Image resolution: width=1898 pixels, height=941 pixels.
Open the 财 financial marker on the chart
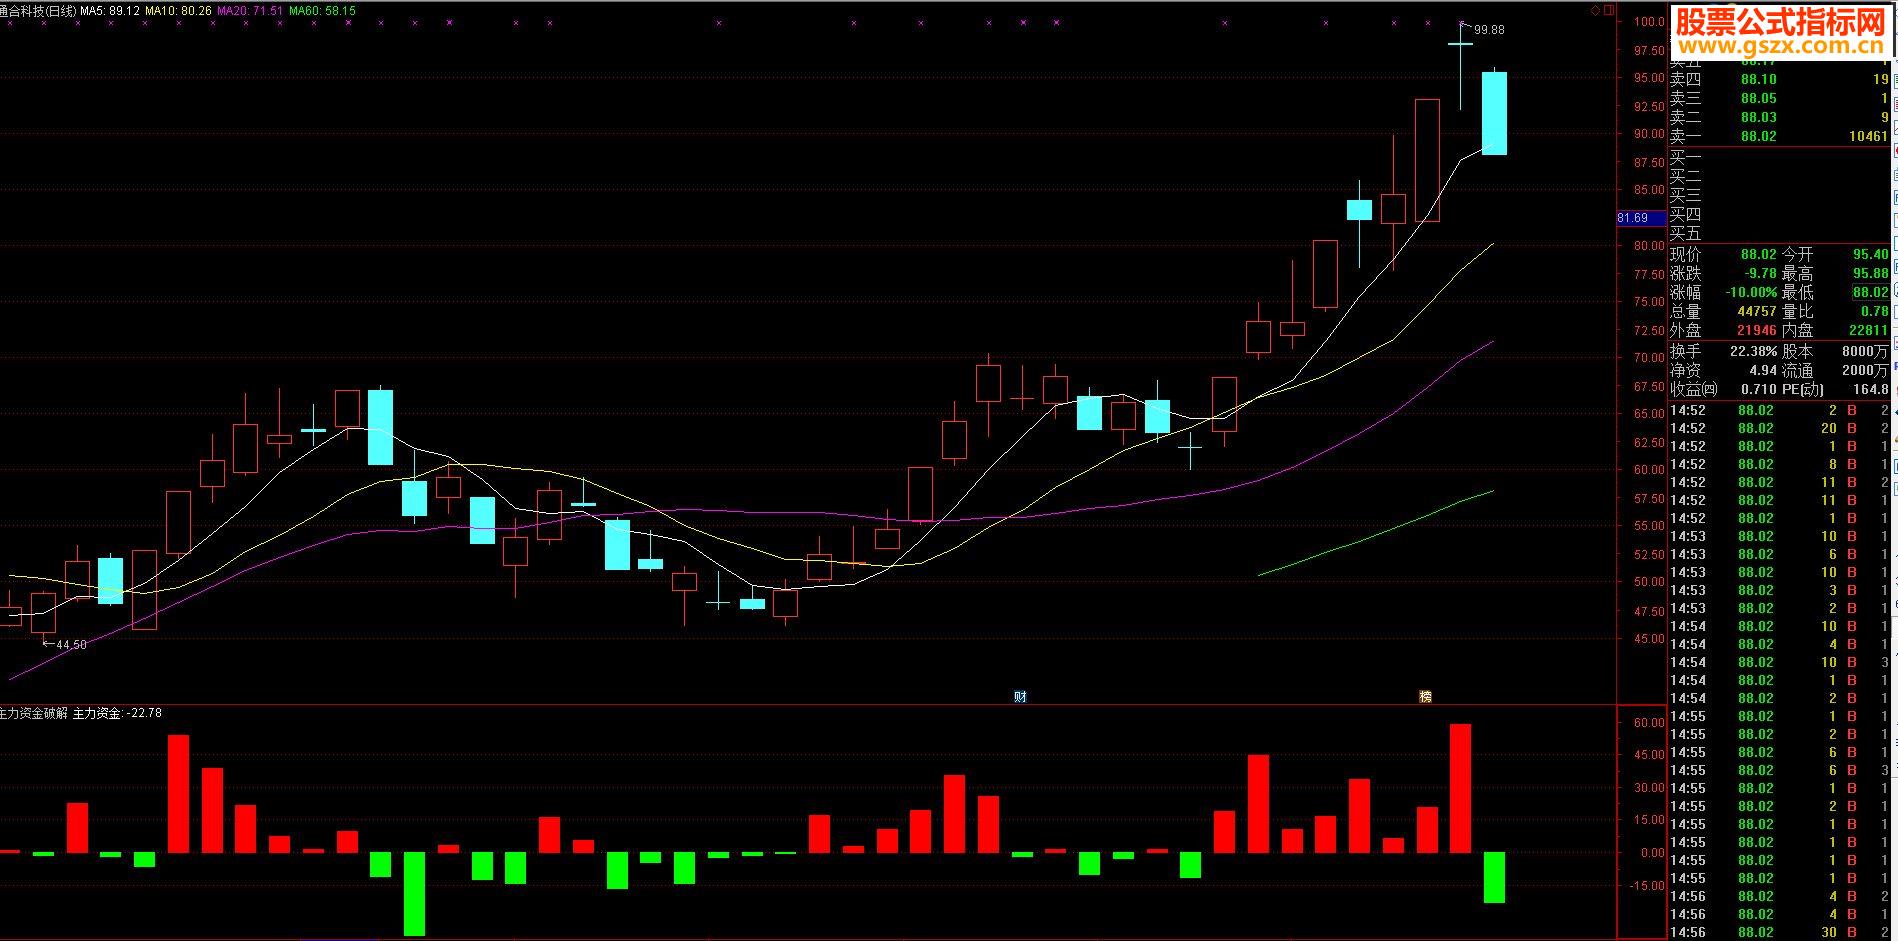point(1020,697)
